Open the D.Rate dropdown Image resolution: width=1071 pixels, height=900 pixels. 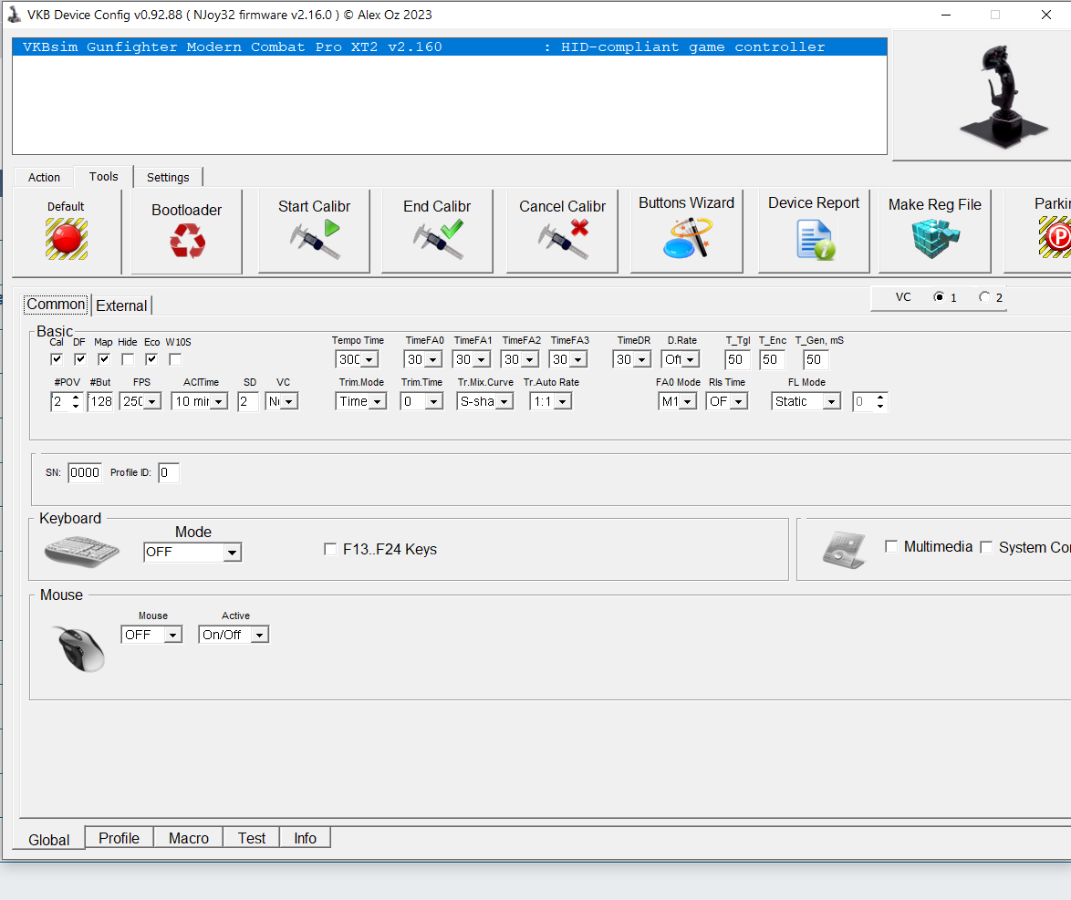tap(691, 360)
